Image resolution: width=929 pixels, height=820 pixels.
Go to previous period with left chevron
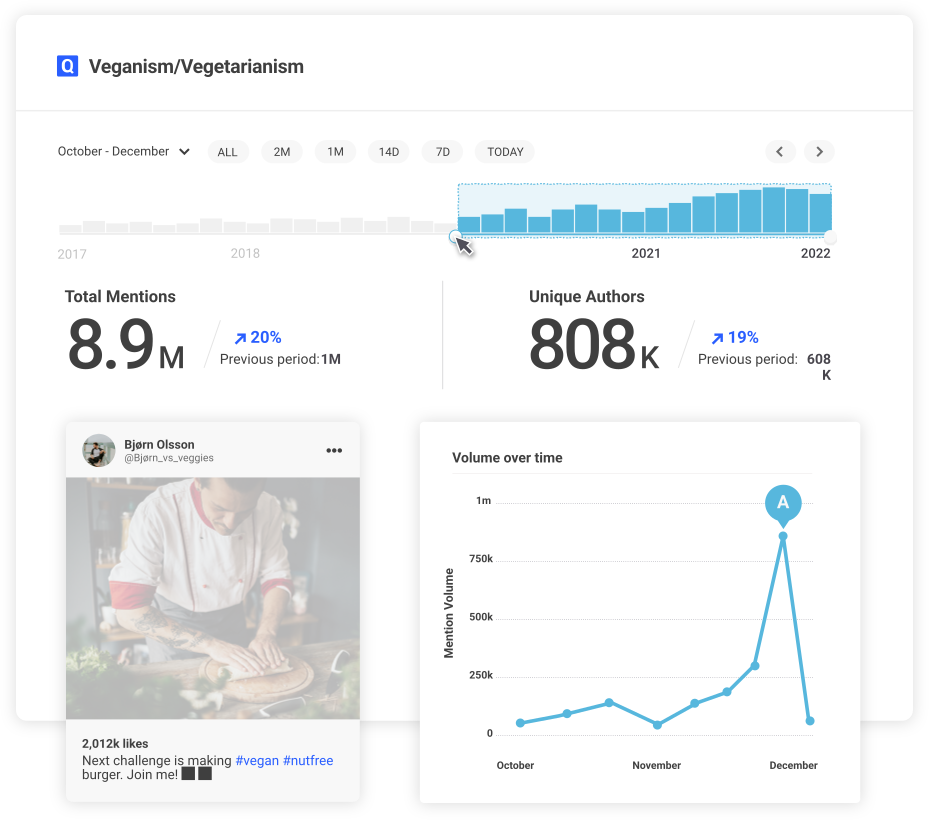point(780,152)
